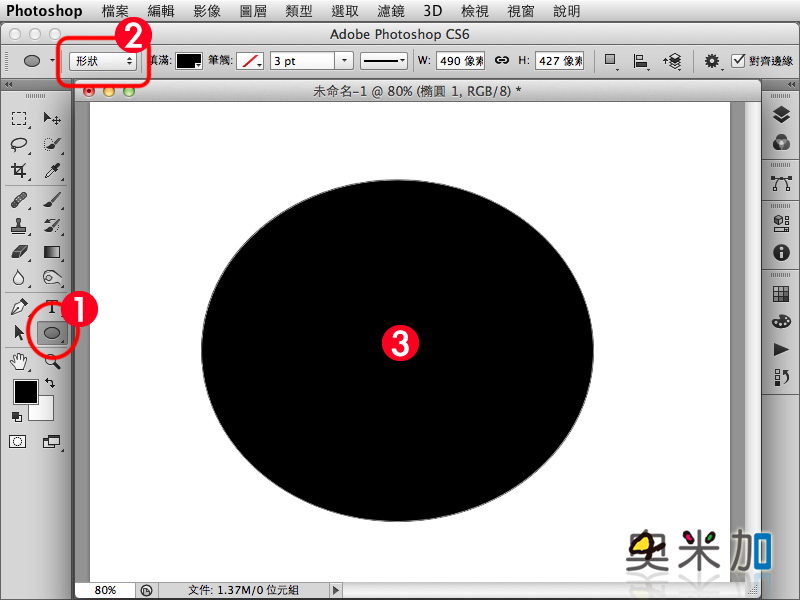Open the path arrangement dropdown
This screenshot has width=800, height=600.
pos(672,61)
